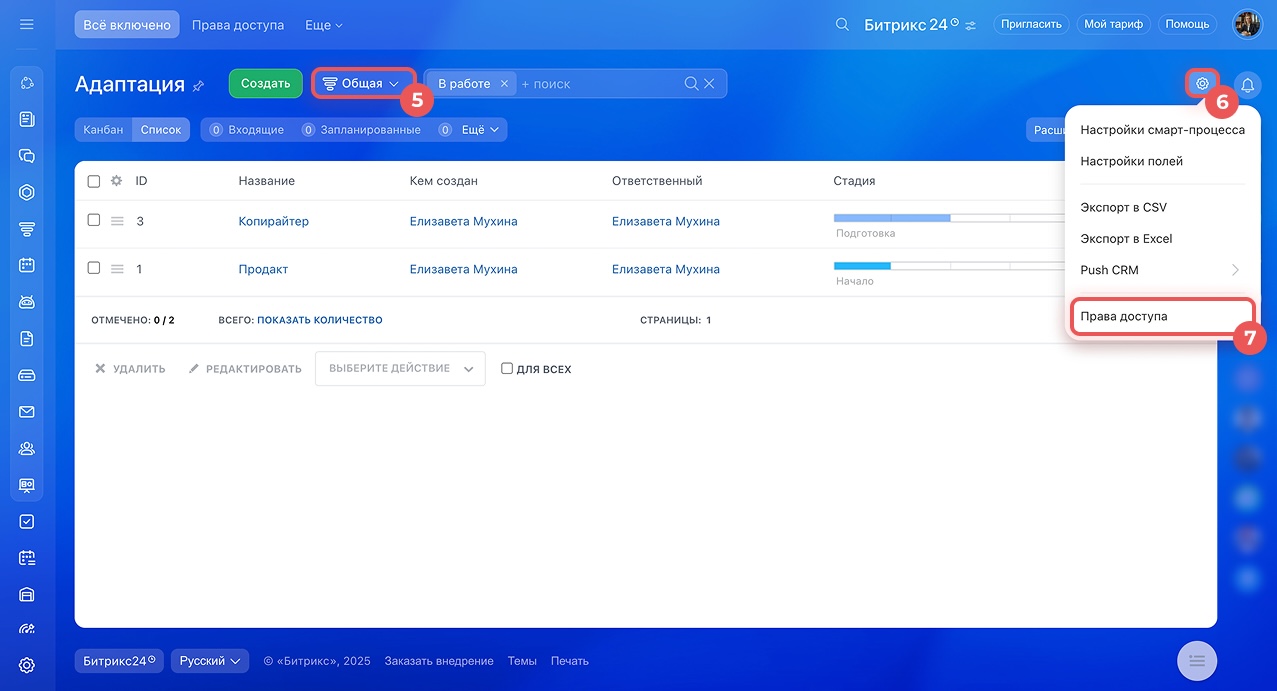Tick the checkbox for Копирайтер row
Image resolution: width=1277 pixels, height=691 pixels.
94,221
